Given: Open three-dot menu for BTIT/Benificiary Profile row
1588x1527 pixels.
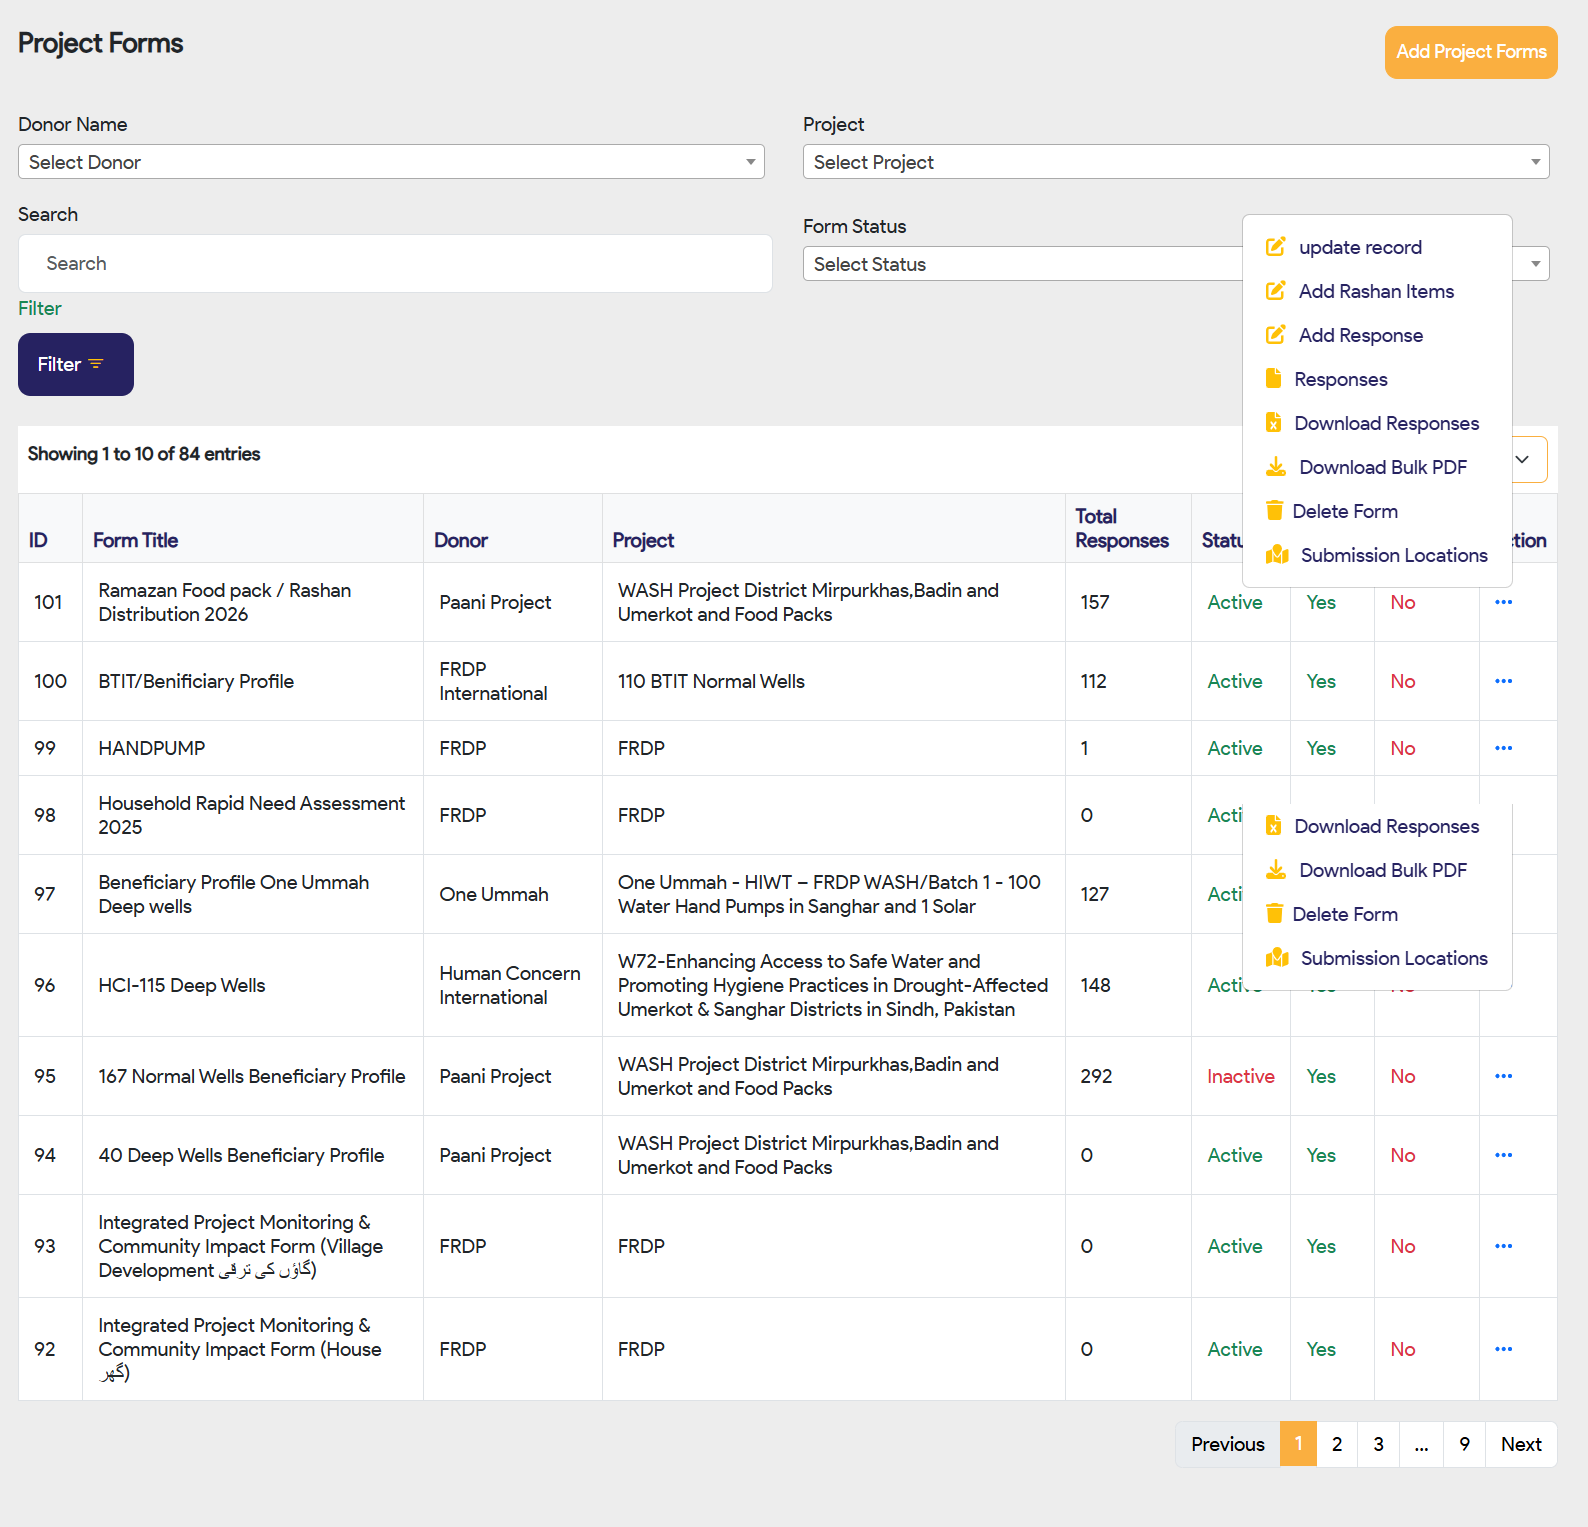Looking at the screenshot, I should (x=1503, y=681).
